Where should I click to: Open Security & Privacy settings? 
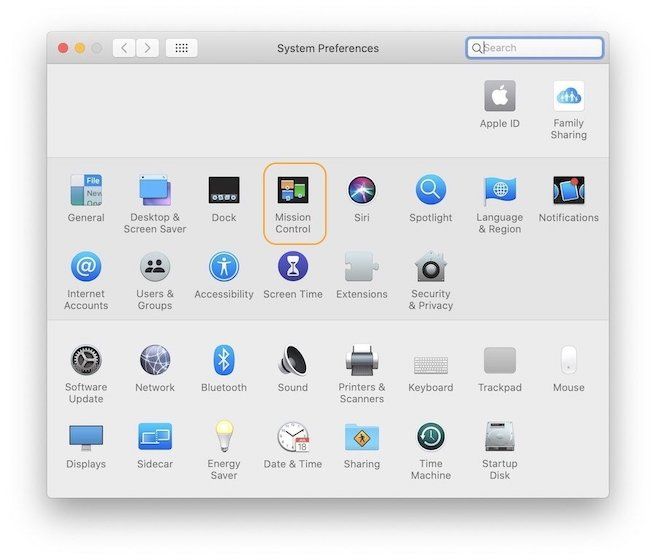pyautogui.click(x=431, y=268)
